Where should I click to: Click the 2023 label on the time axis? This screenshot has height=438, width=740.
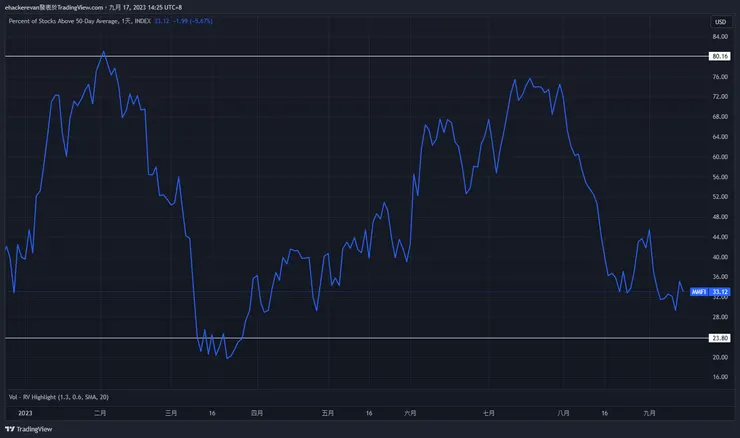pos(25,413)
